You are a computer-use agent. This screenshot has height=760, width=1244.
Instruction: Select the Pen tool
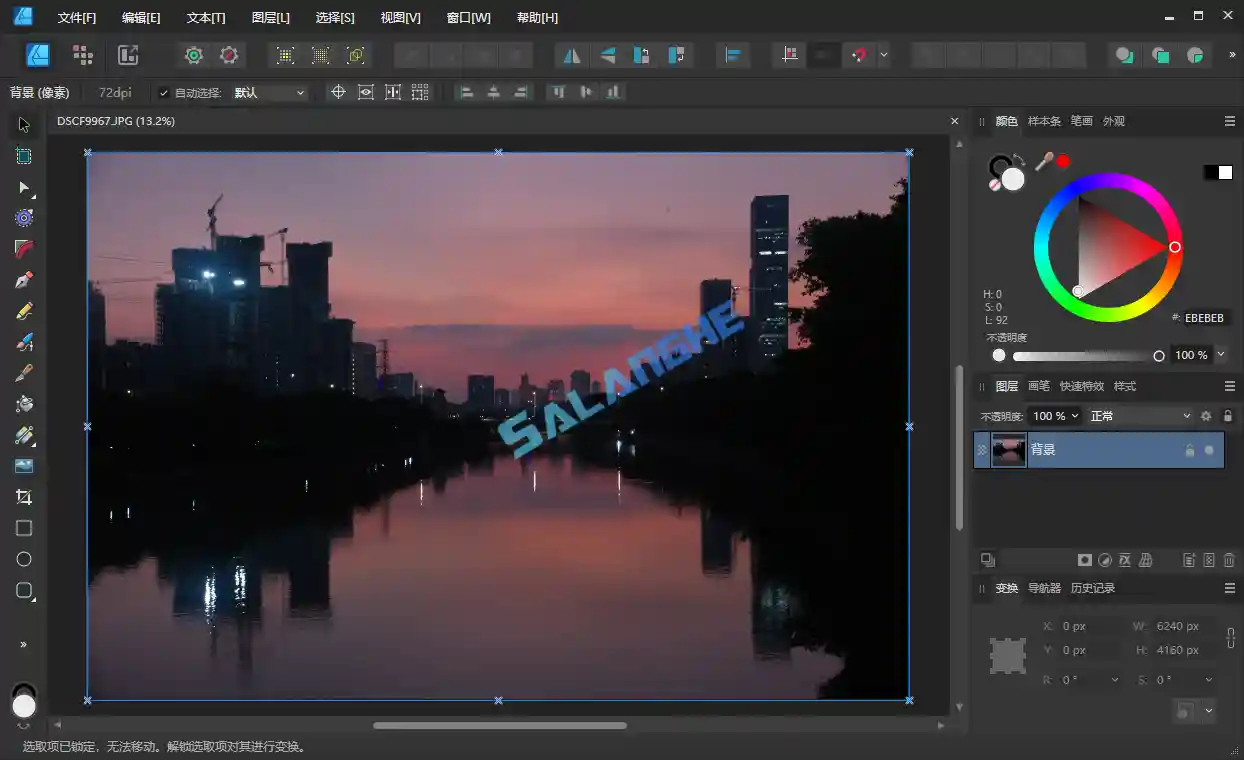24,279
